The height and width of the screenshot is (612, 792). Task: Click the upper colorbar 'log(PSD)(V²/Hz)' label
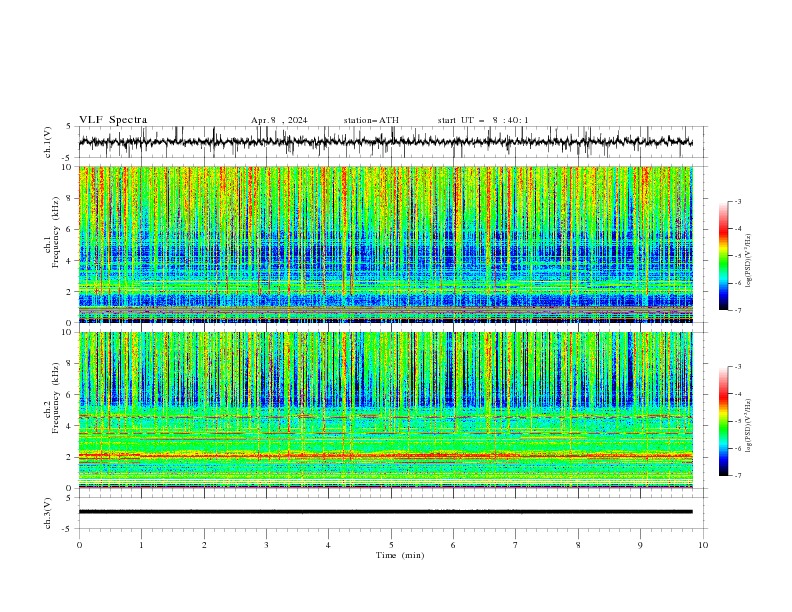[x=748, y=261]
